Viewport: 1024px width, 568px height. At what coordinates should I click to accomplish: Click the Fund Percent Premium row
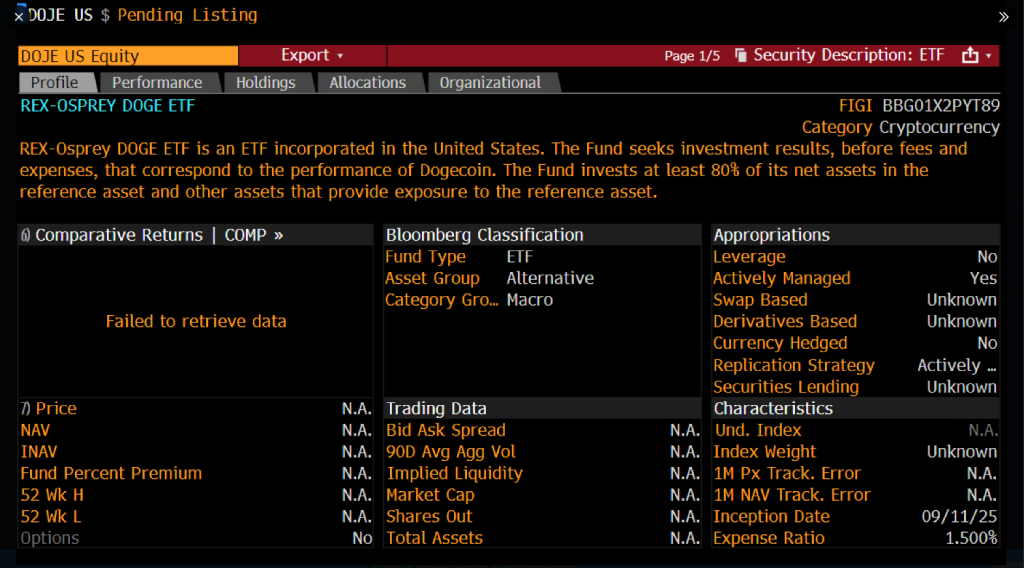coord(196,473)
